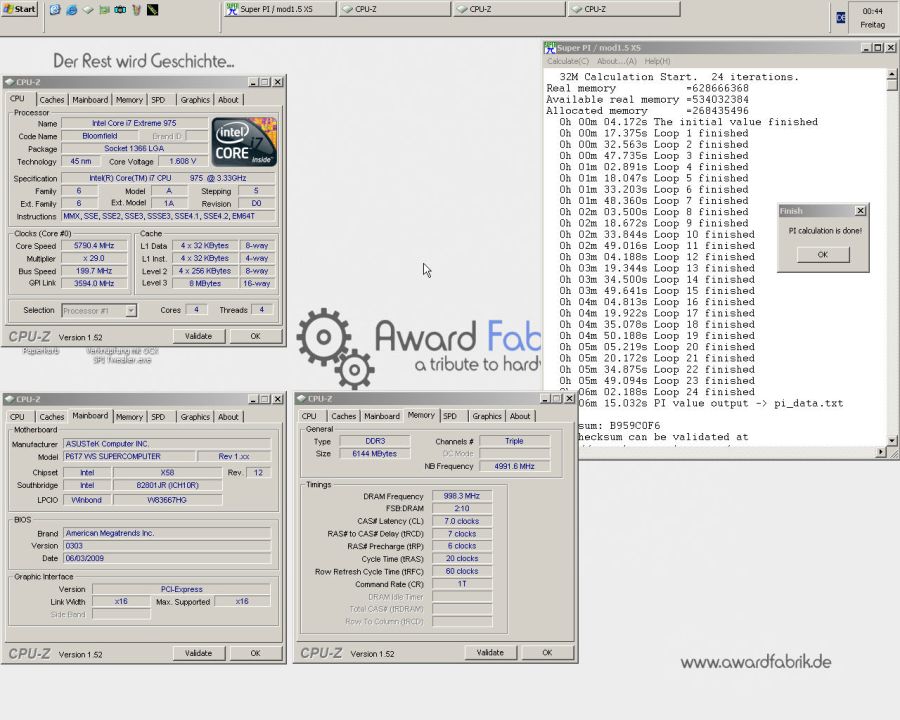Open Calculate(C) menu in Super PI
The image size is (900, 720).
coord(568,61)
